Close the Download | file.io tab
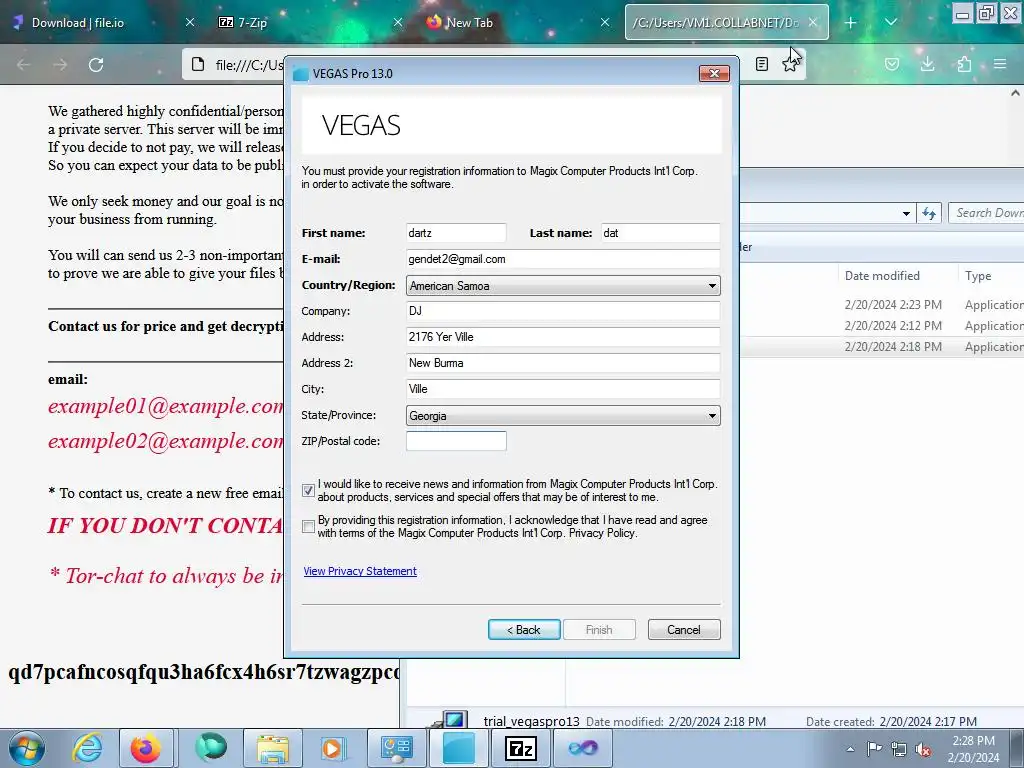The height and width of the screenshot is (768, 1024). coord(189,22)
